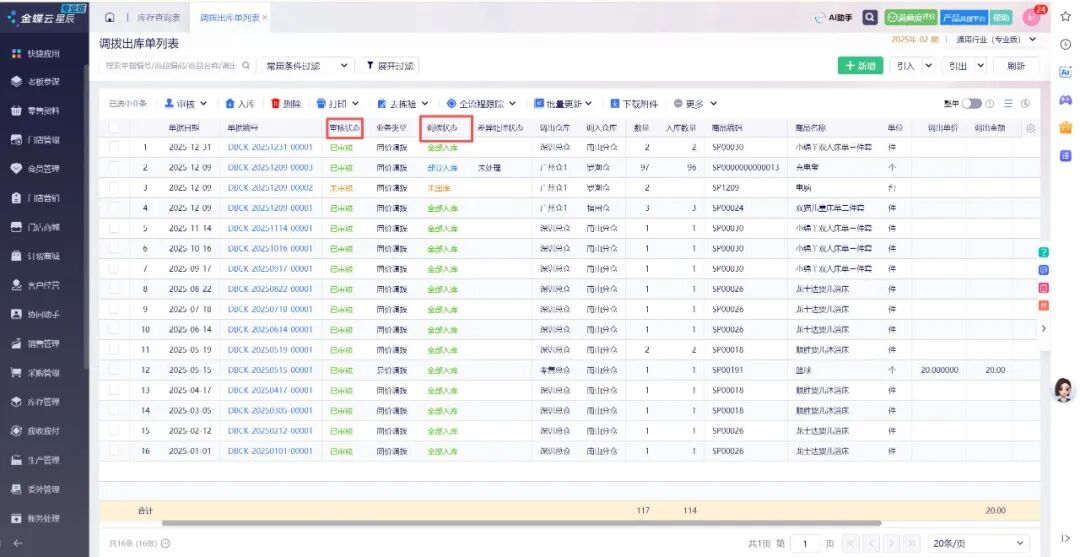Open 会员管理 sidebar module
Viewport: 1080px width, 557px height.
tap(36, 169)
